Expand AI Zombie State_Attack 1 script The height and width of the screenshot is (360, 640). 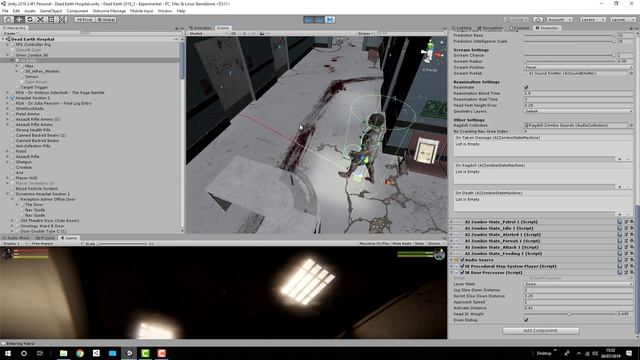[x=451, y=247]
